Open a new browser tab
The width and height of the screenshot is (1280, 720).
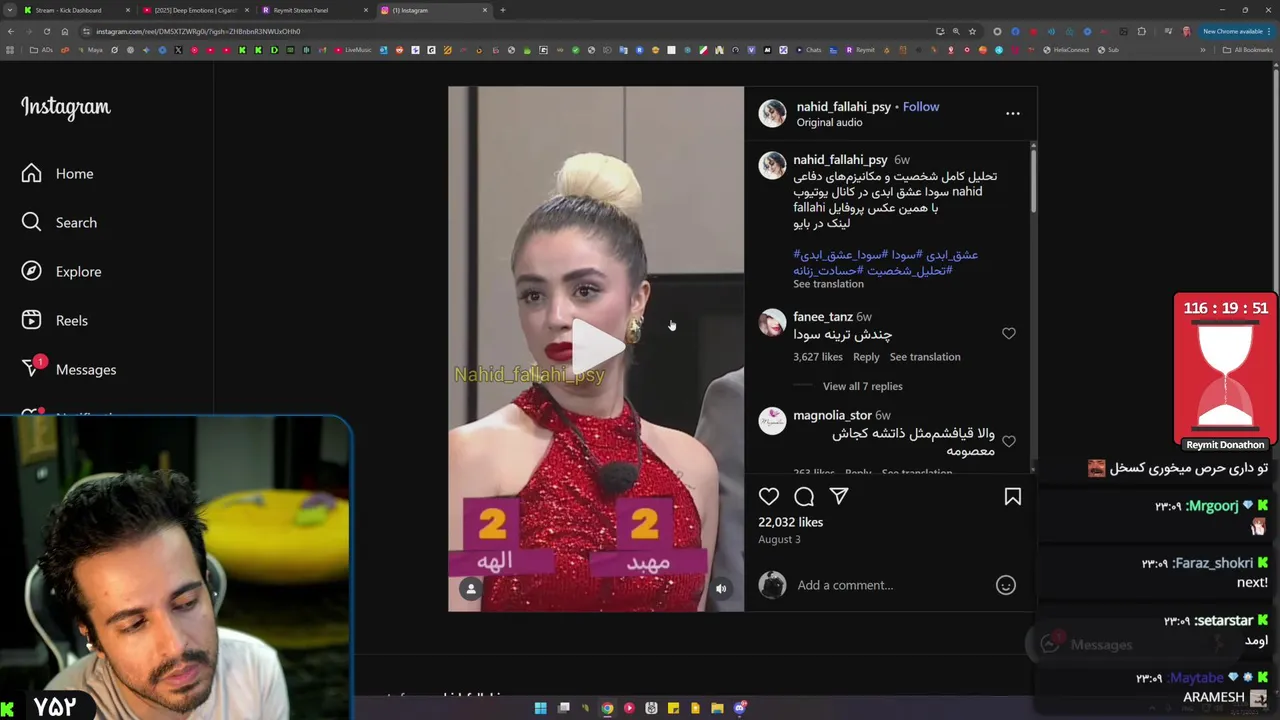[502, 10]
